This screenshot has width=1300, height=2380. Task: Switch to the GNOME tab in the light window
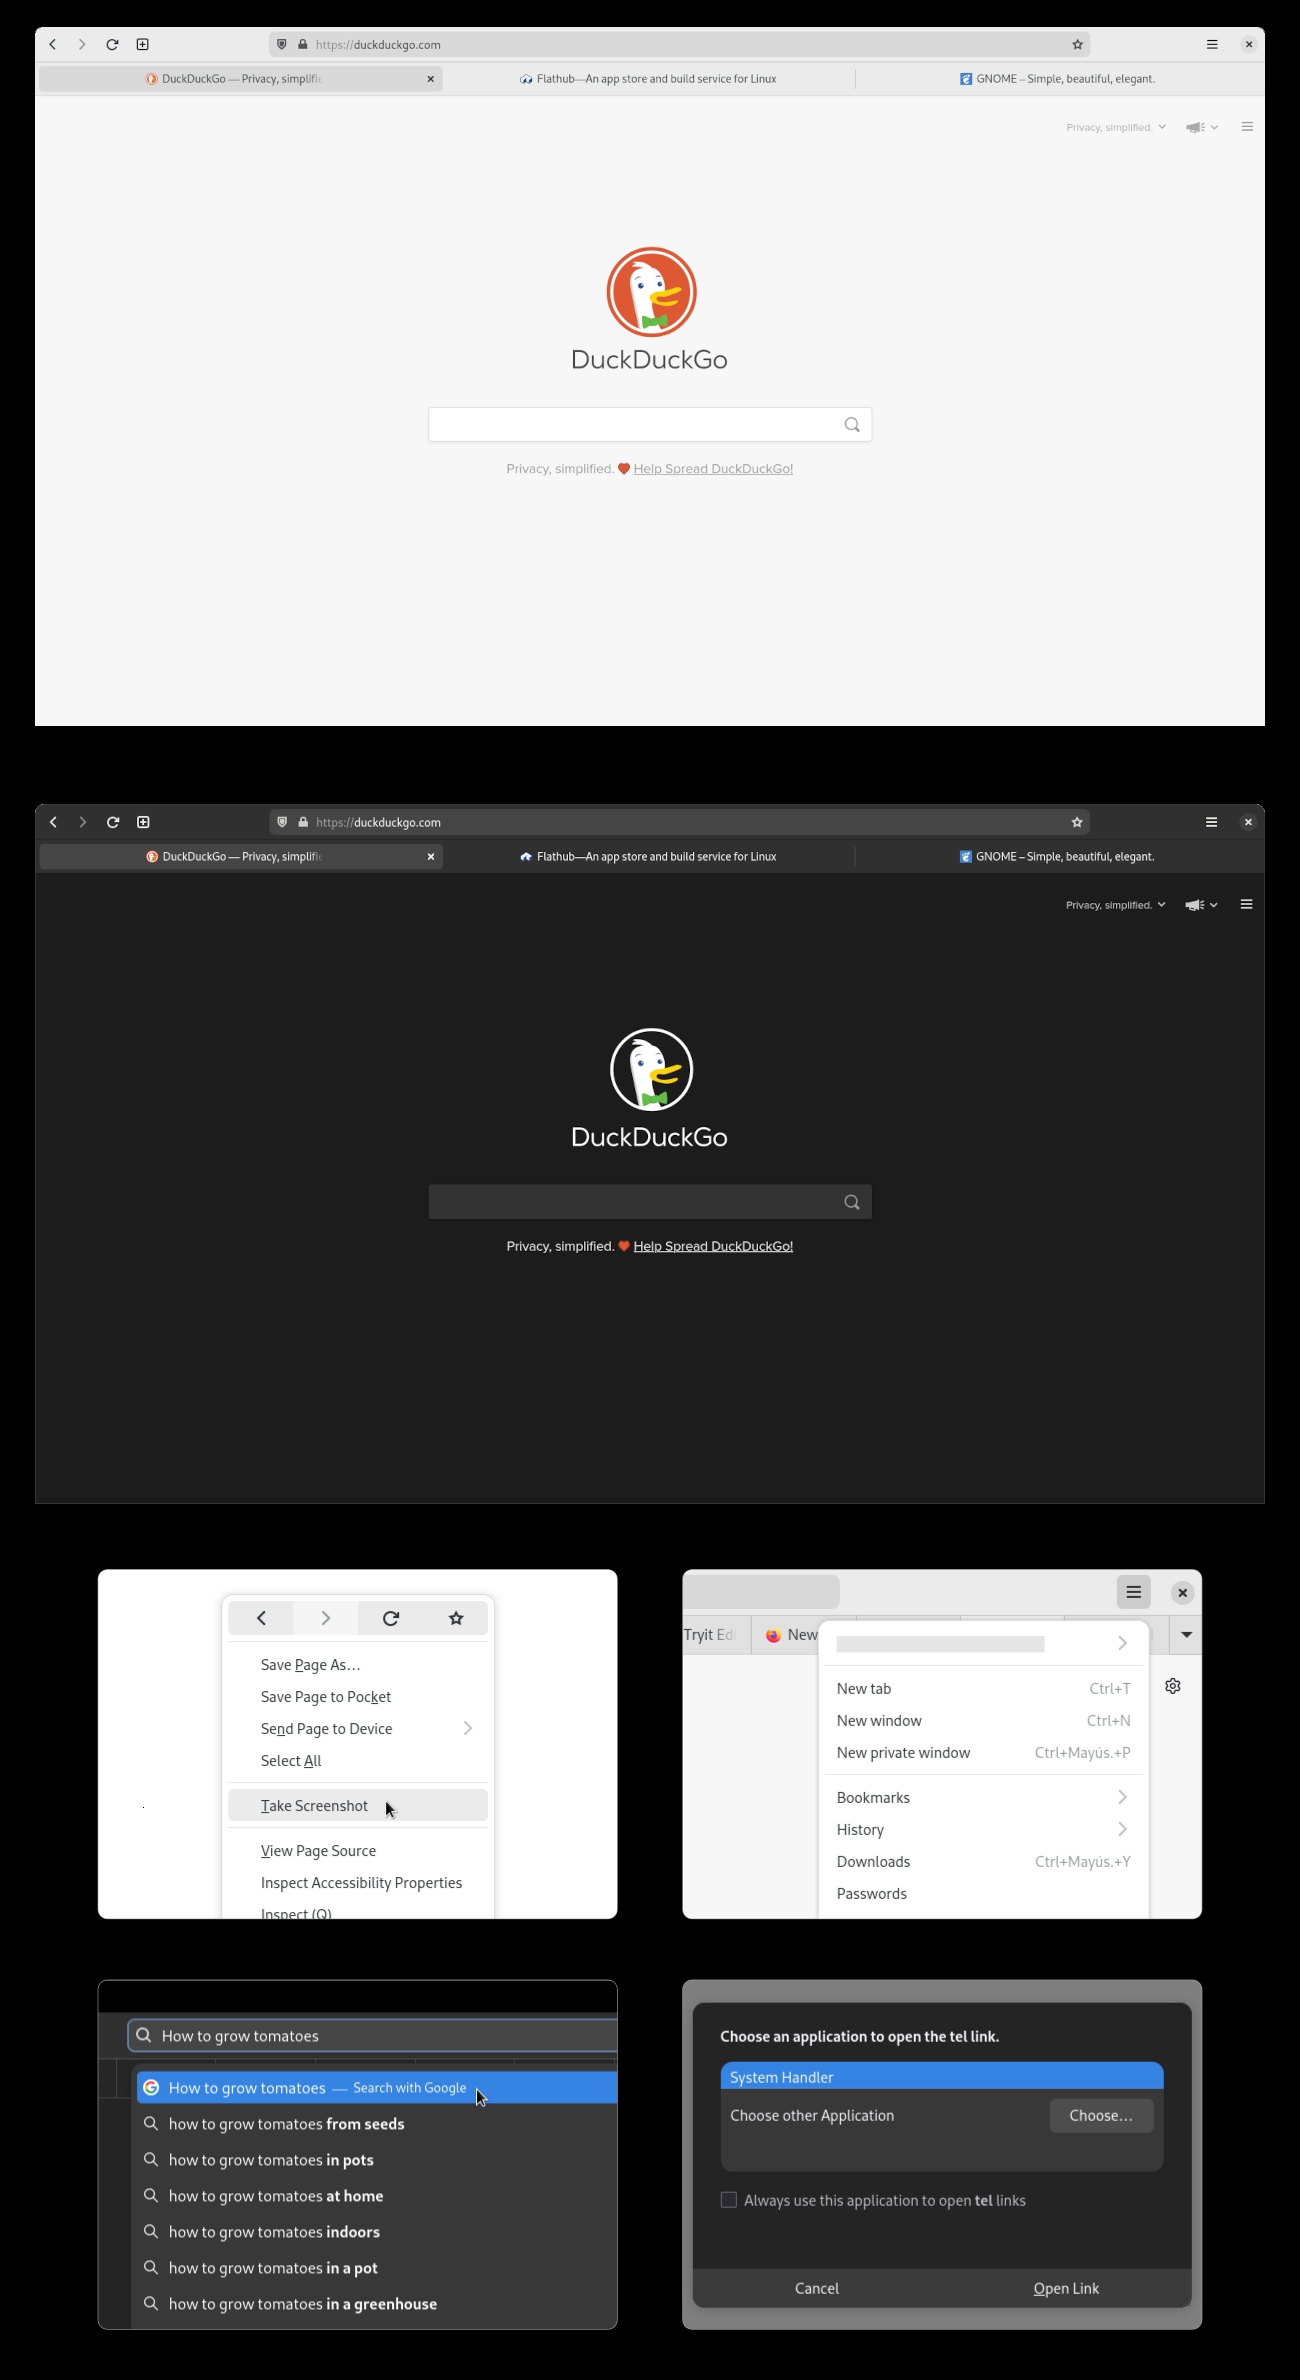click(1058, 79)
